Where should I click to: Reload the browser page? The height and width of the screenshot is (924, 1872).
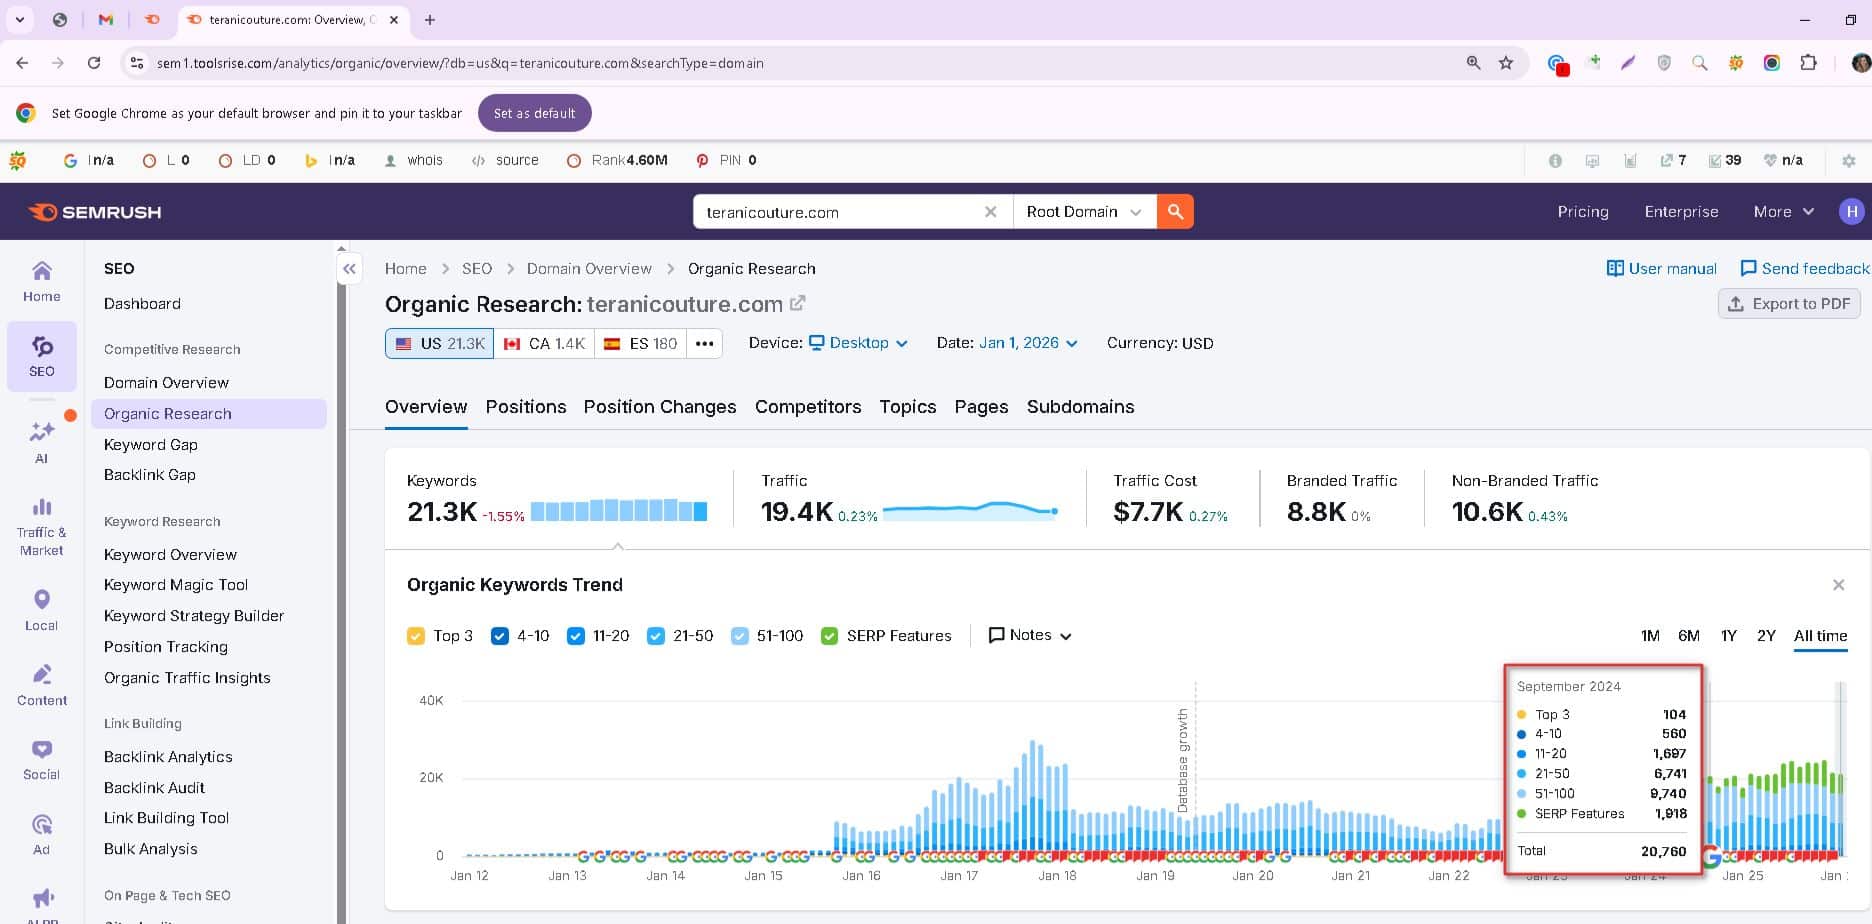coord(94,63)
